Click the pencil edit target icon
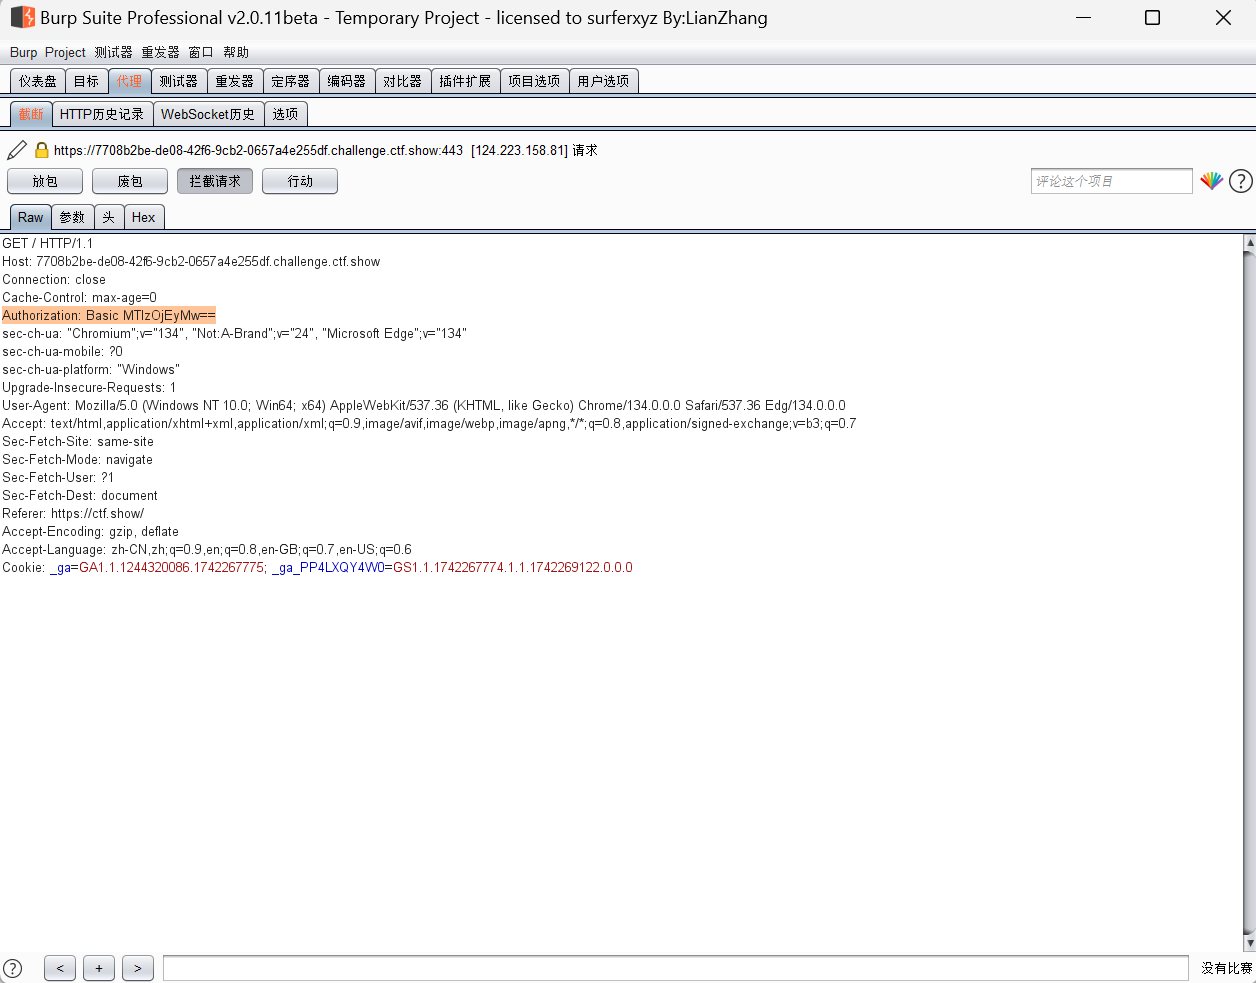This screenshot has height=983, width=1256. pyautogui.click(x=17, y=150)
